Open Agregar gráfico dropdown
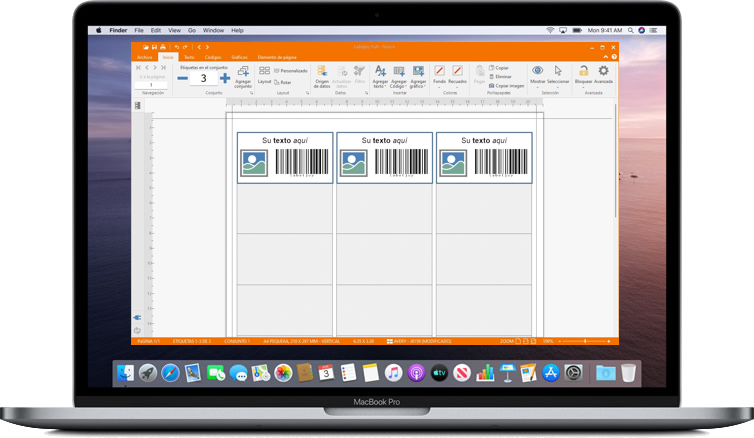 (418, 77)
